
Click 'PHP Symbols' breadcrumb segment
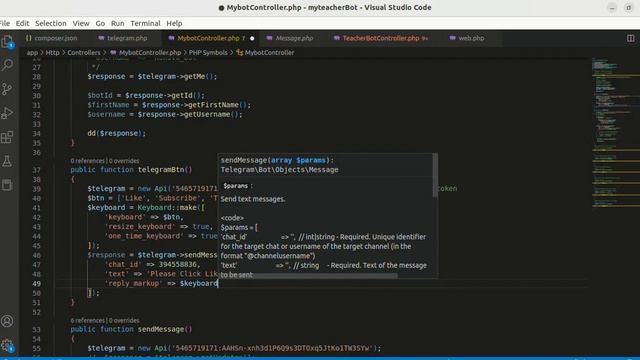tap(208, 52)
